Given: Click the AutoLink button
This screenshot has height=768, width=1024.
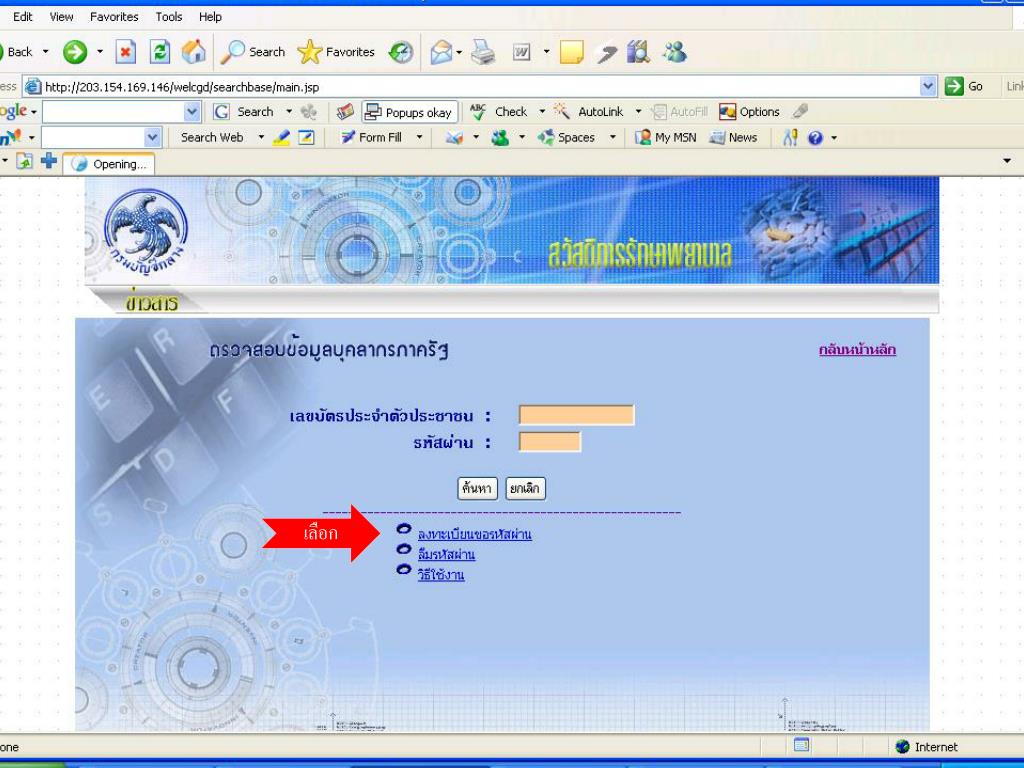Looking at the screenshot, I should [x=588, y=112].
